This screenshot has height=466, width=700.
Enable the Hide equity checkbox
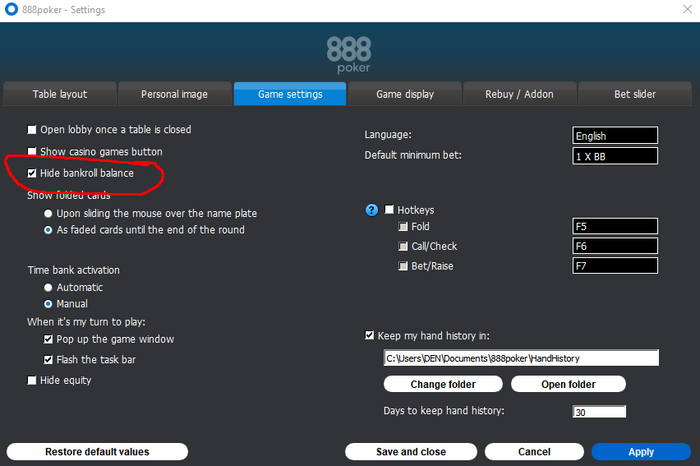(x=32, y=380)
